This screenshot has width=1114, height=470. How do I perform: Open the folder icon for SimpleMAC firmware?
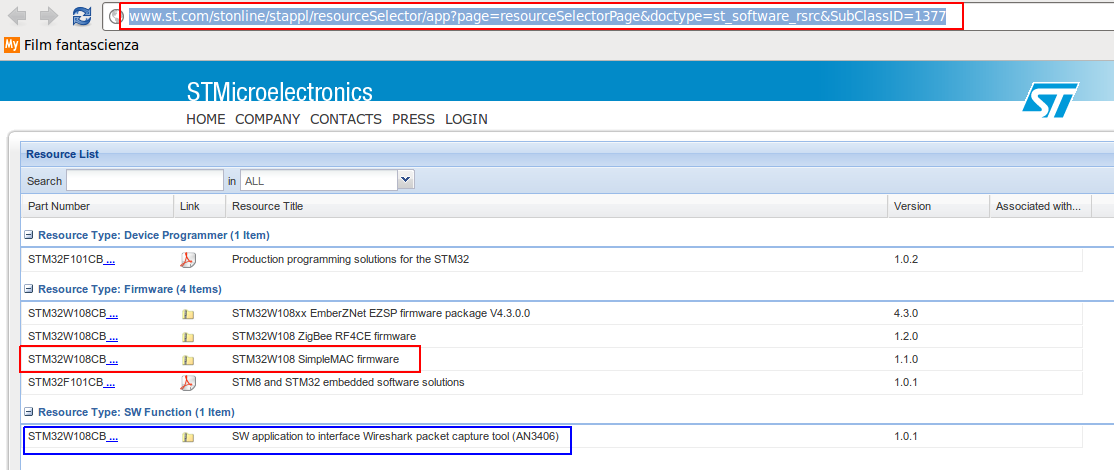[x=188, y=360]
